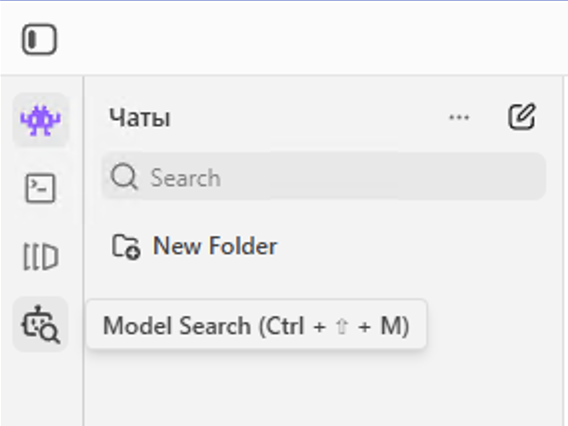Focus the Search chats input field
This screenshot has width=568, height=426.
pyautogui.click(x=323, y=176)
